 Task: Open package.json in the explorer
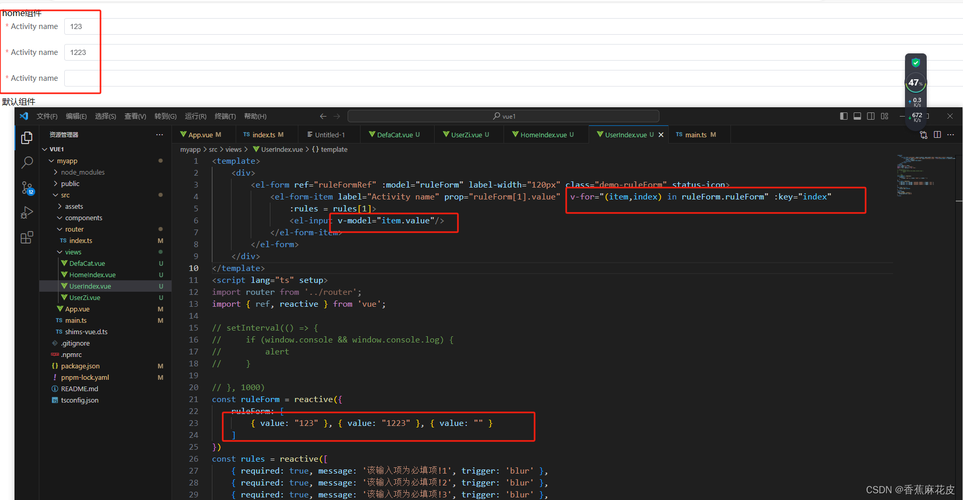point(81,366)
